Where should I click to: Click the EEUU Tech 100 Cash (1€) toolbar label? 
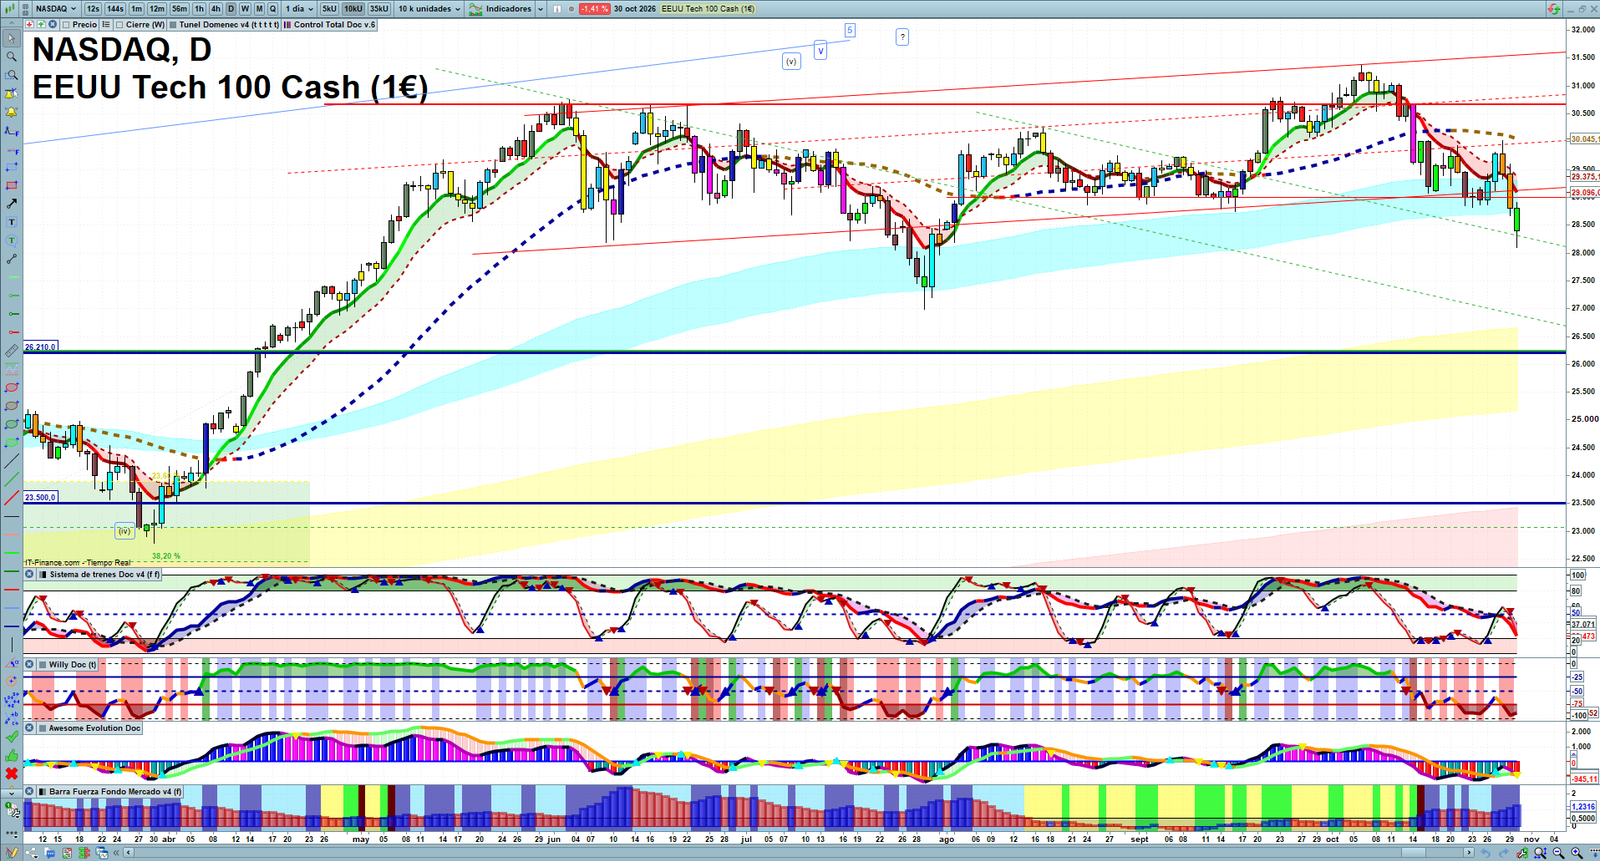[707, 9]
